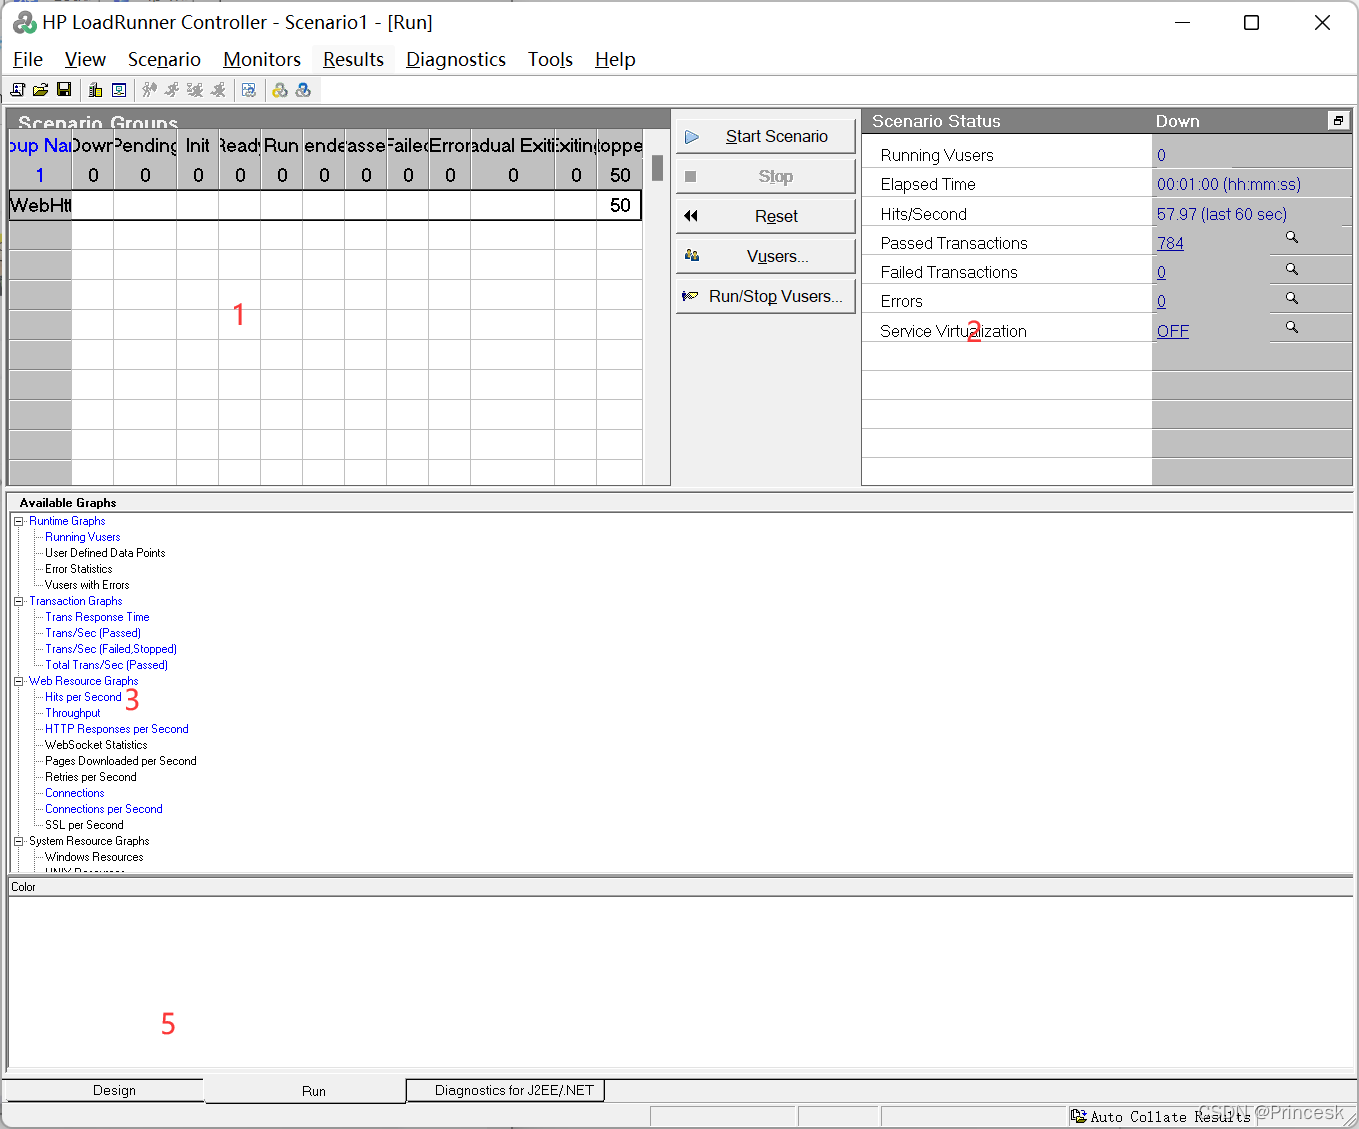Select Connections per Second graph
This screenshot has width=1359, height=1129.
pyautogui.click(x=104, y=809)
